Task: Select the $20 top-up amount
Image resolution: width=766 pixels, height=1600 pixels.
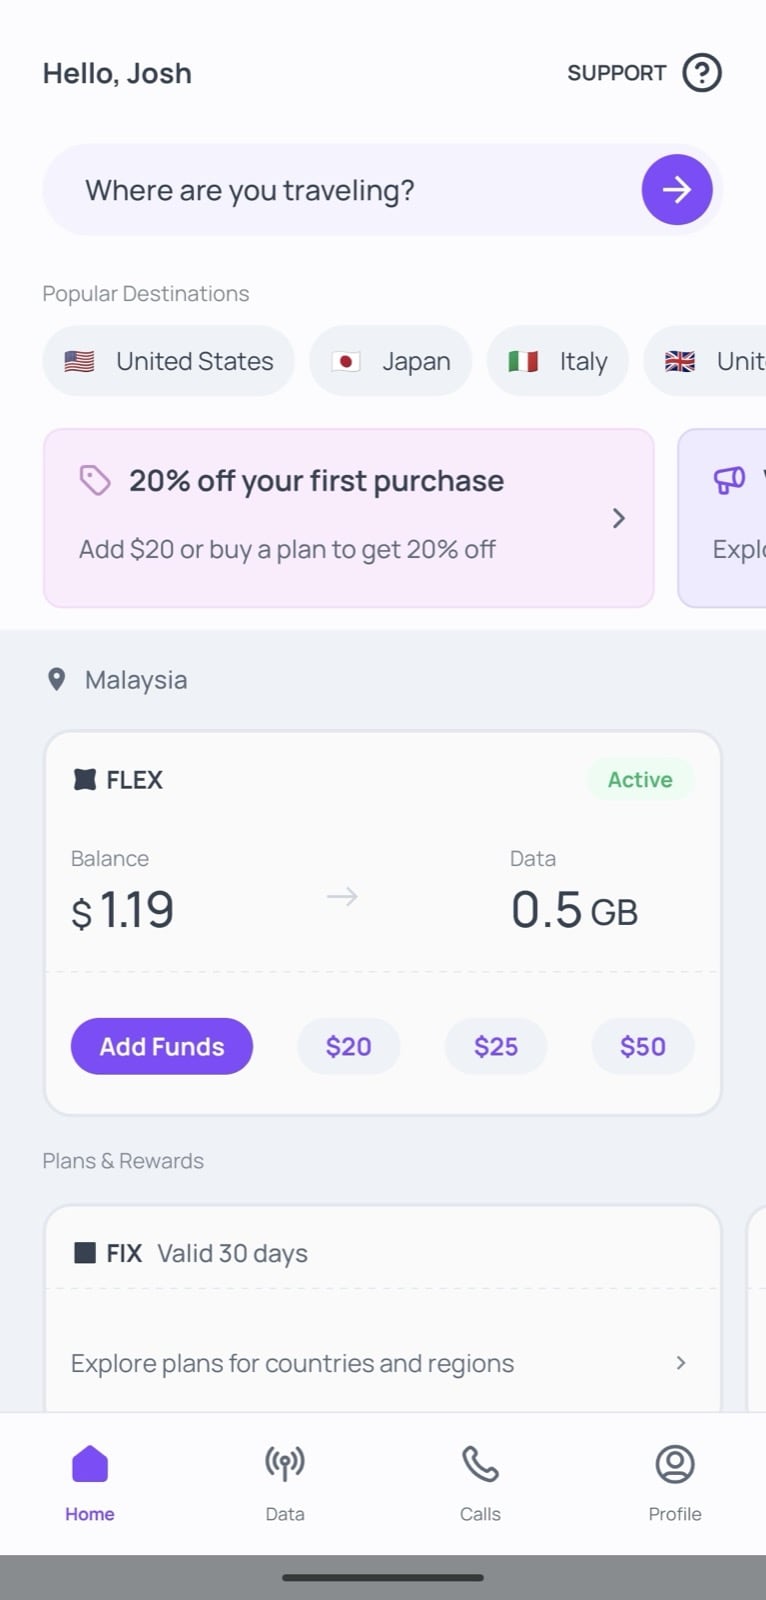Action: coord(348,1046)
